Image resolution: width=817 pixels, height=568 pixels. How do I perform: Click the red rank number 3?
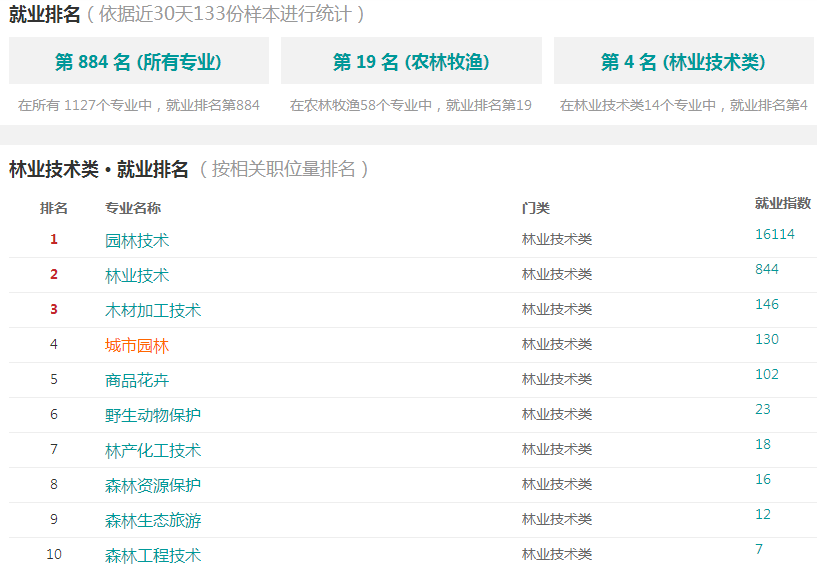(54, 310)
